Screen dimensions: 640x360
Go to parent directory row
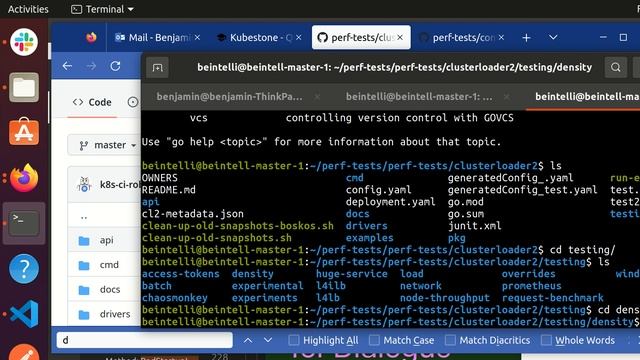tap(84, 216)
